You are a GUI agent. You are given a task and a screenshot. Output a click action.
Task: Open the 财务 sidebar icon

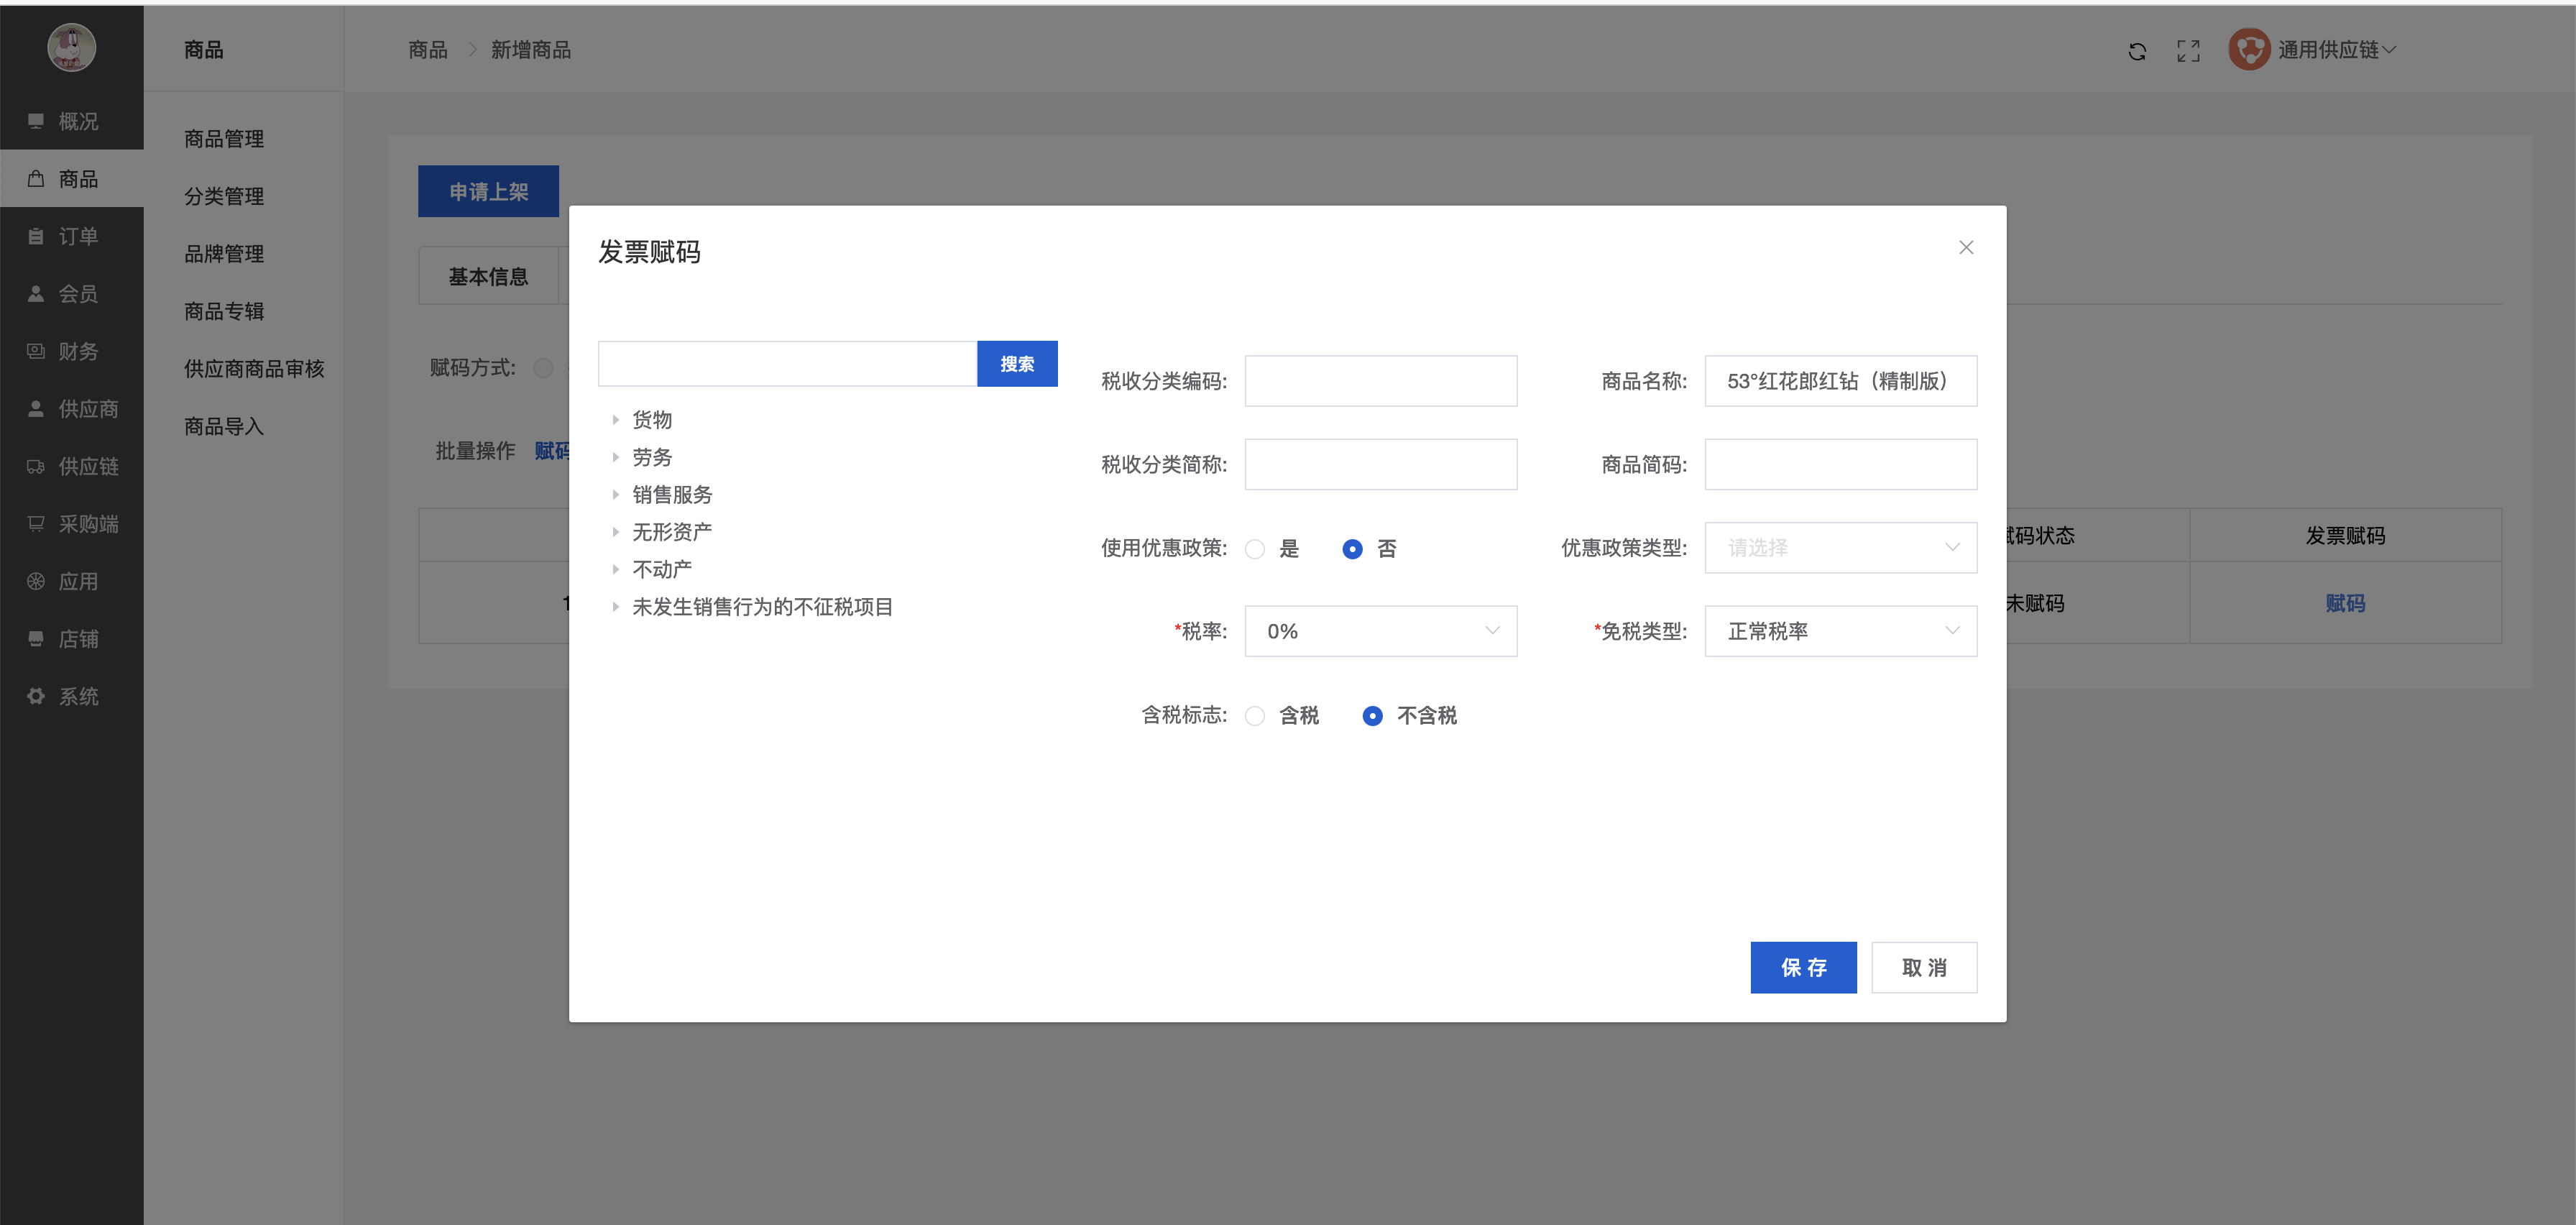pos(36,351)
